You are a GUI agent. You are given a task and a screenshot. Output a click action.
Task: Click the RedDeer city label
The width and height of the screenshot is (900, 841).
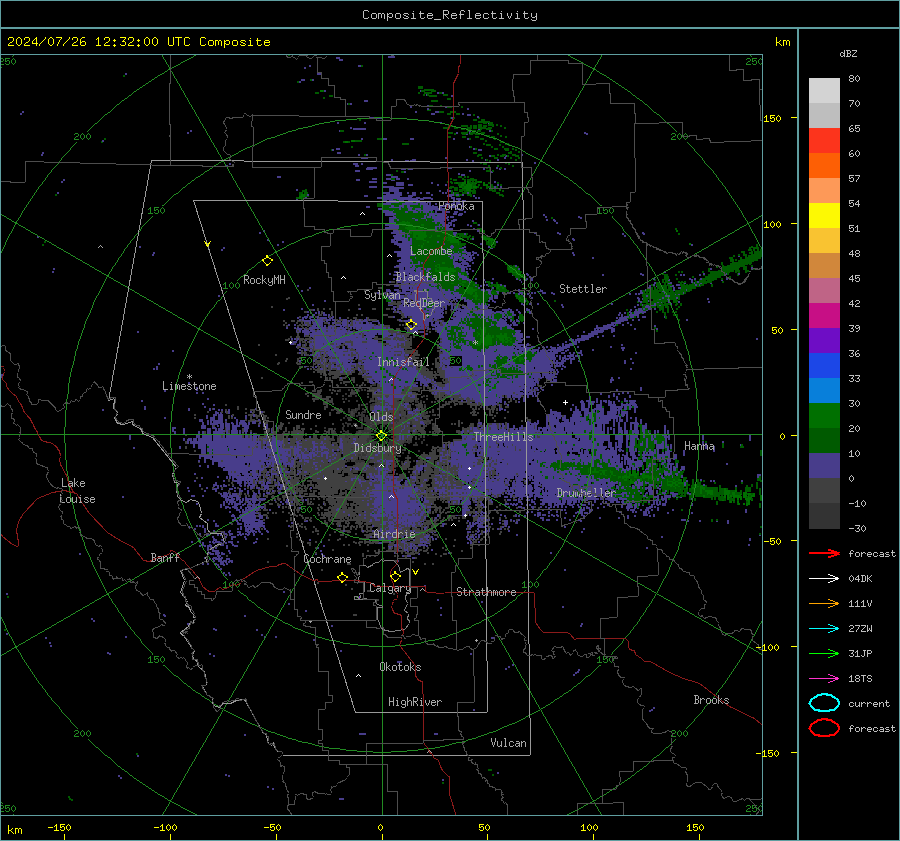coord(424,303)
